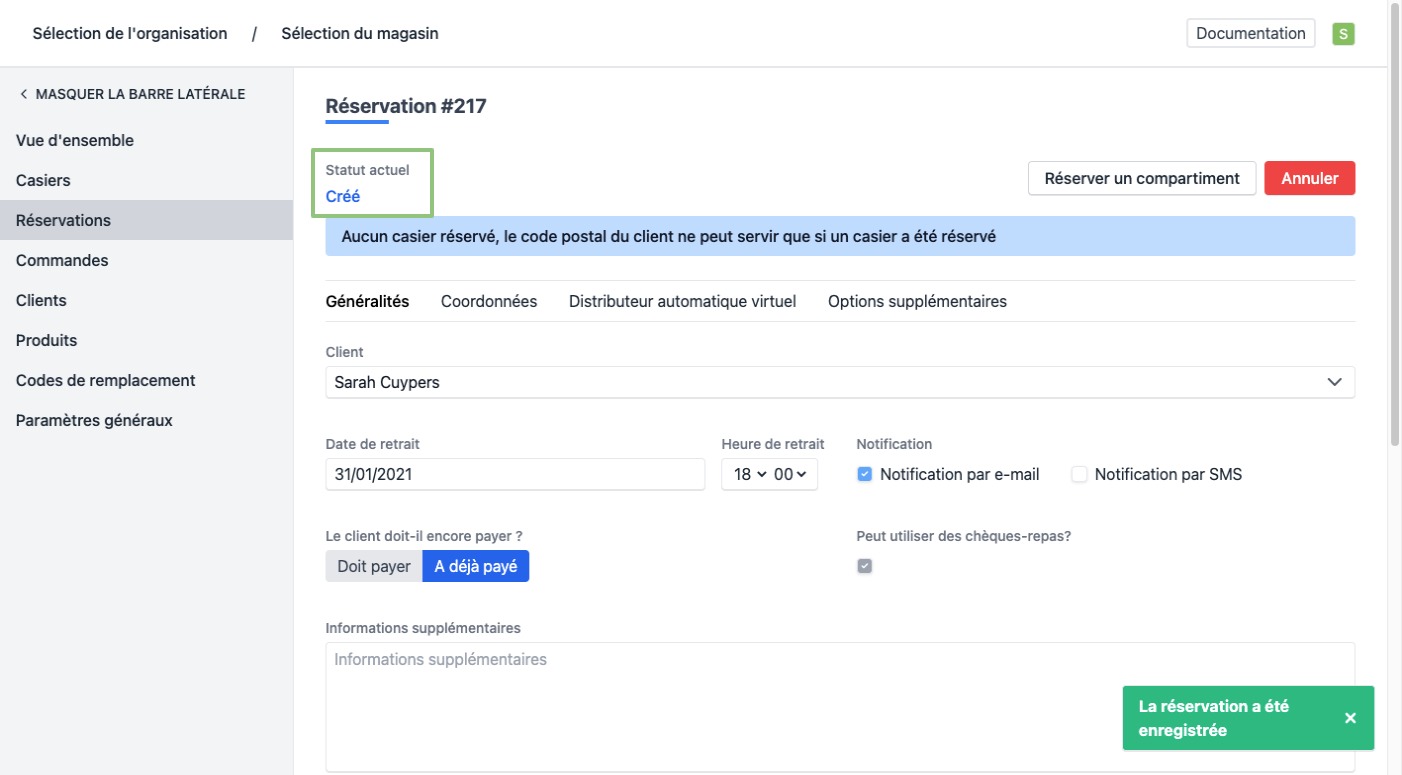
Task: Dismiss the reservation saved notification
Action: point(1350,718)
